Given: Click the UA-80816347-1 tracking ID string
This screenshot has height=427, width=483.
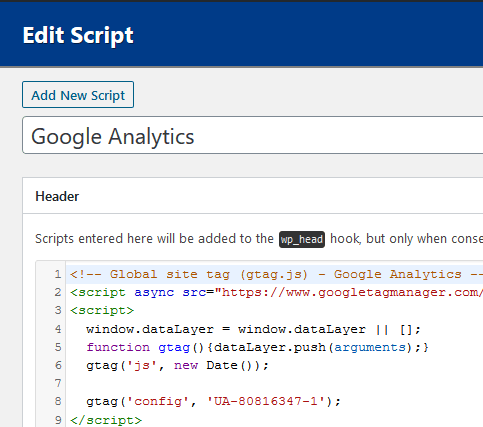Looking at the screenshot, I should pyautogui.click(x=266, y=401).
